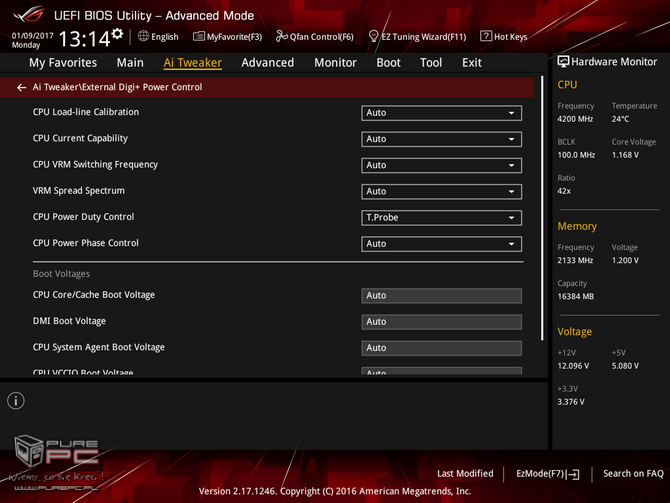Open MyFavorite(F3) folder icon
Image resolution: width=670 pixels, height=503 pixels.
(199, 37)
